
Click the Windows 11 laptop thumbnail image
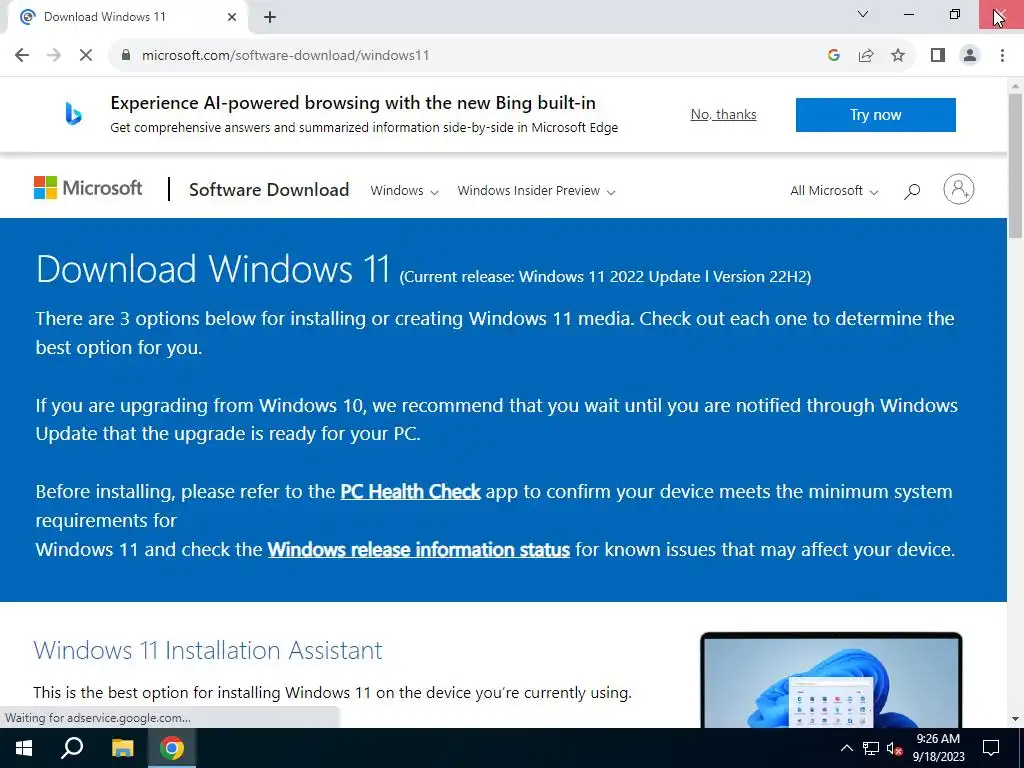coord(831,680)
